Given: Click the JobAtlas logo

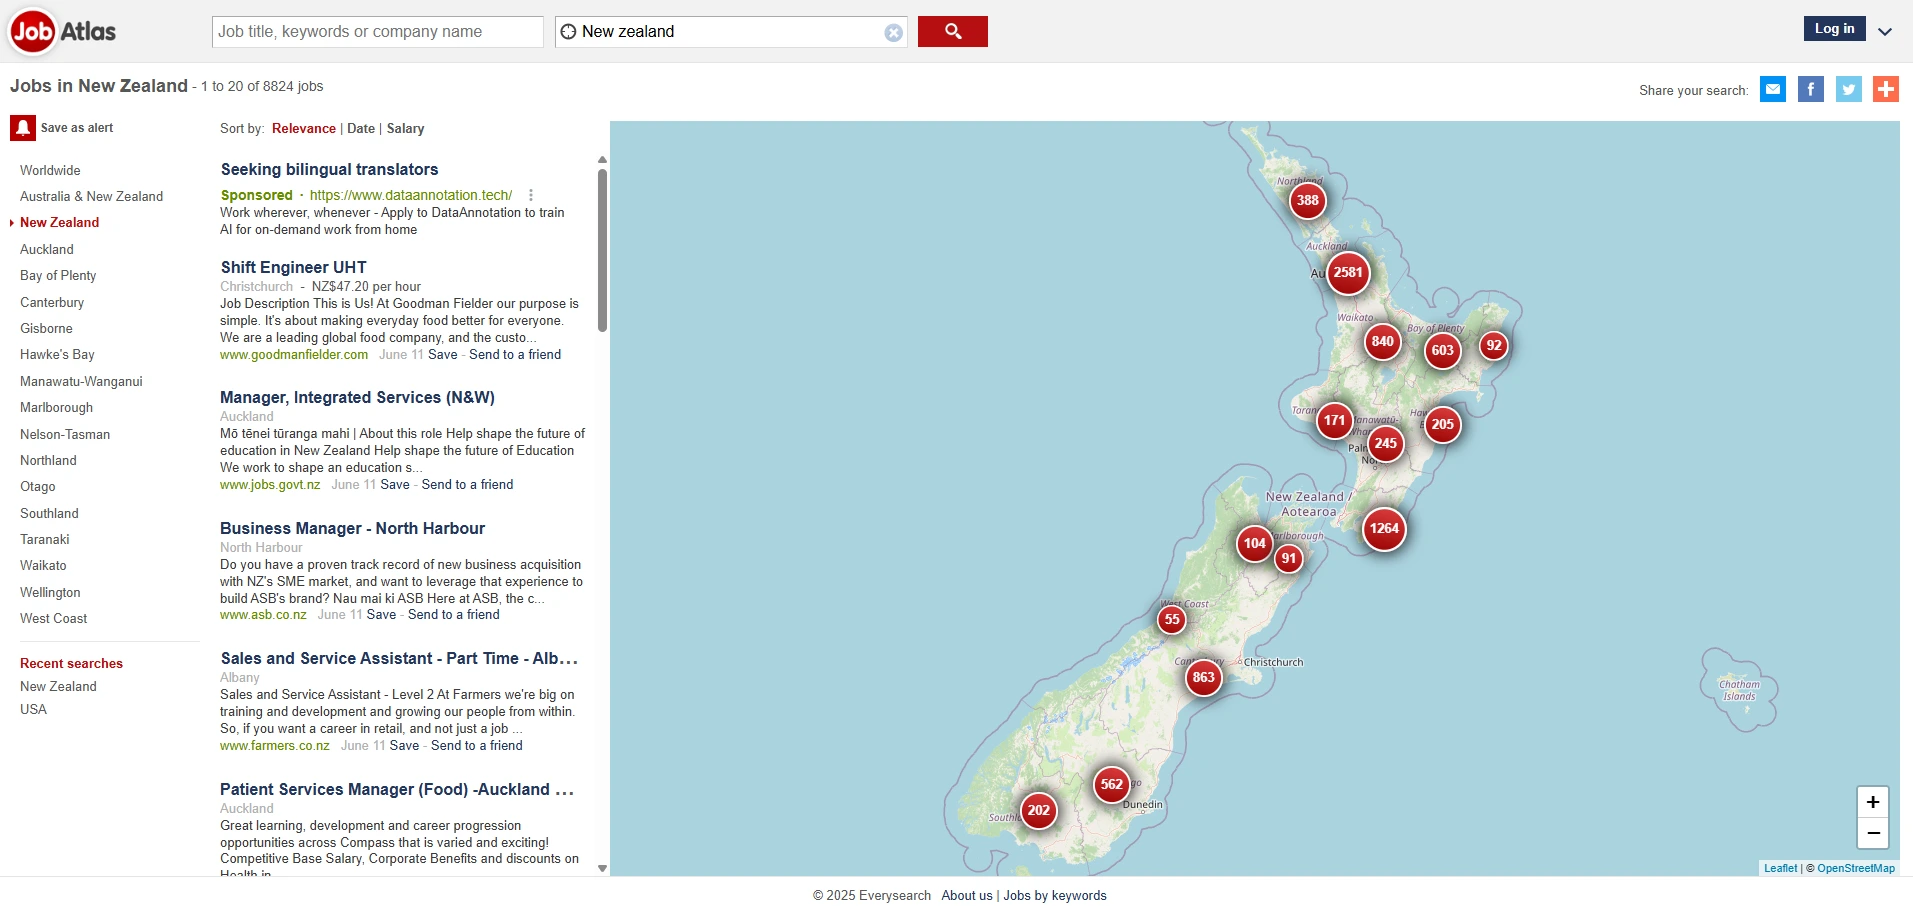Looking at the screenshot, I should pos(63,31).
